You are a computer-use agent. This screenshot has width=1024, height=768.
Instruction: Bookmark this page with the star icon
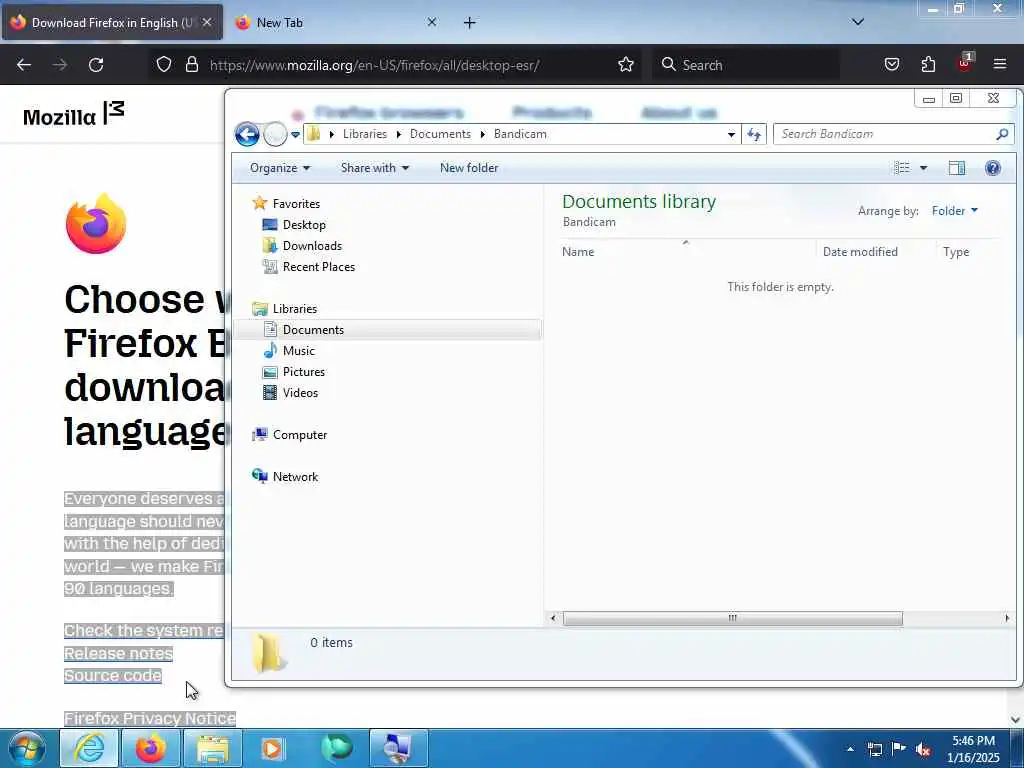pyautogui.click(x=626, y=65)
